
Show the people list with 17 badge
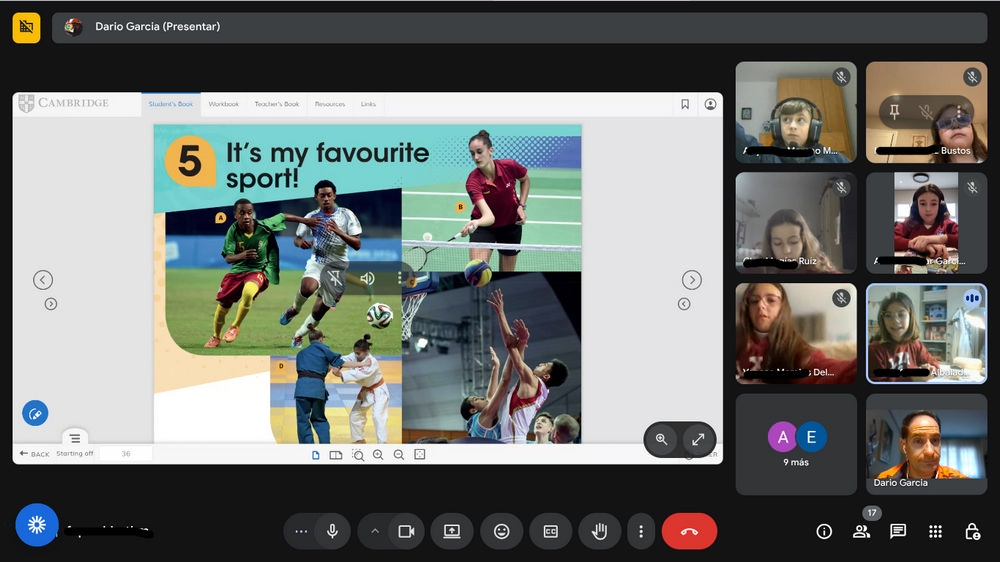point(861,531)
